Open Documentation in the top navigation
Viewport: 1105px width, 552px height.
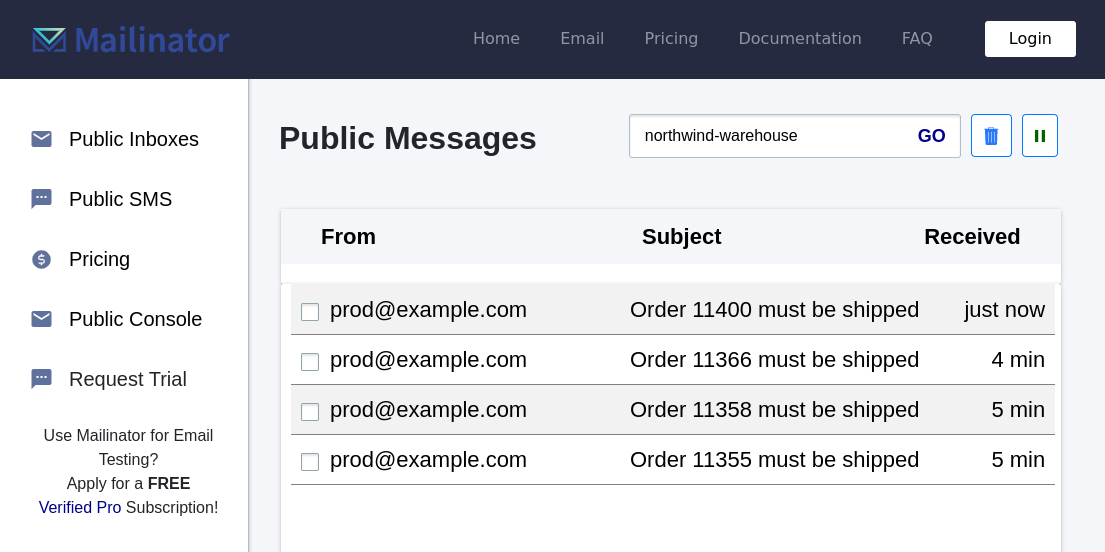[x=800, y=39]
